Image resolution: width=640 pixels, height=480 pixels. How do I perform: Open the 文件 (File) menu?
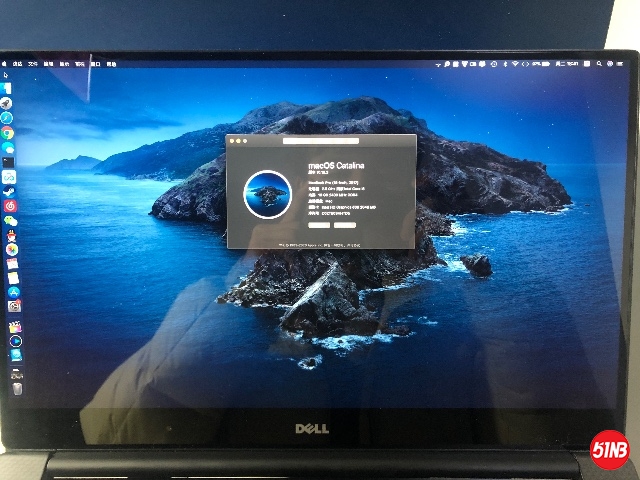[32, 63]
